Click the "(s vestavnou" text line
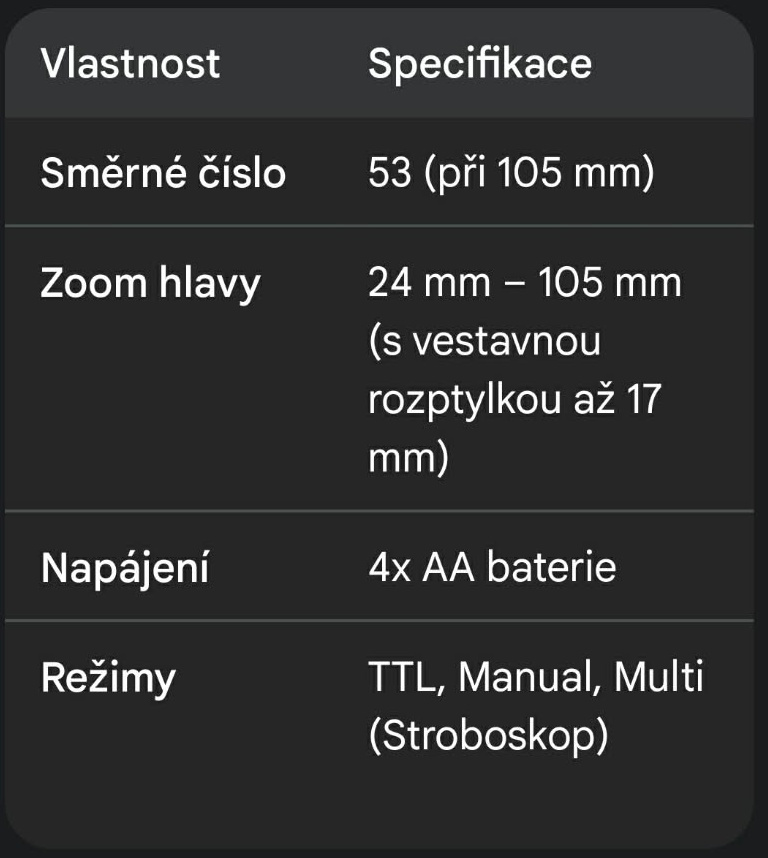The image size is (768, 858). pos(485,342)
